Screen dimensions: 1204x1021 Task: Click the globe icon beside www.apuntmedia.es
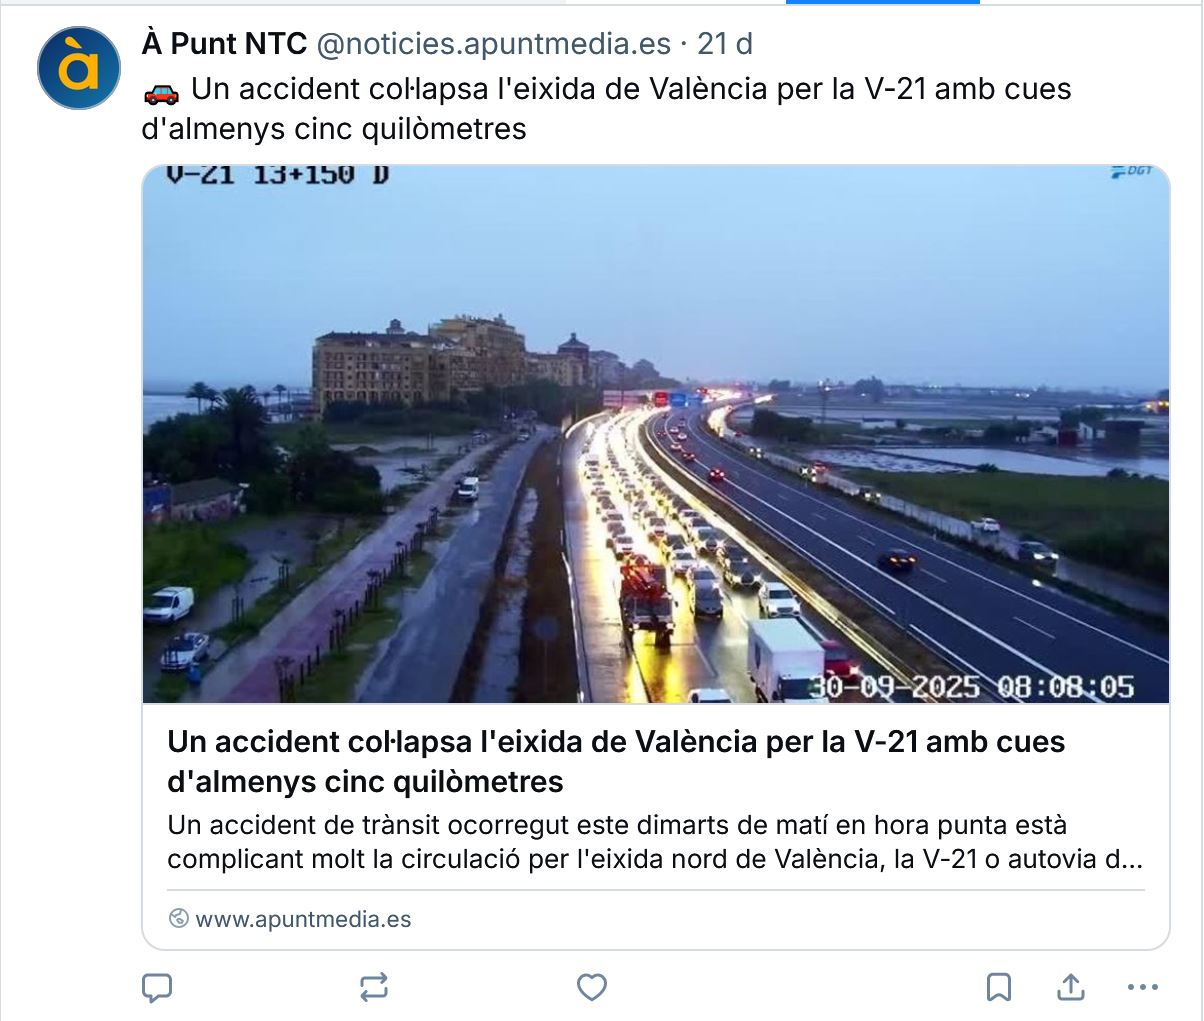point(179,919)
